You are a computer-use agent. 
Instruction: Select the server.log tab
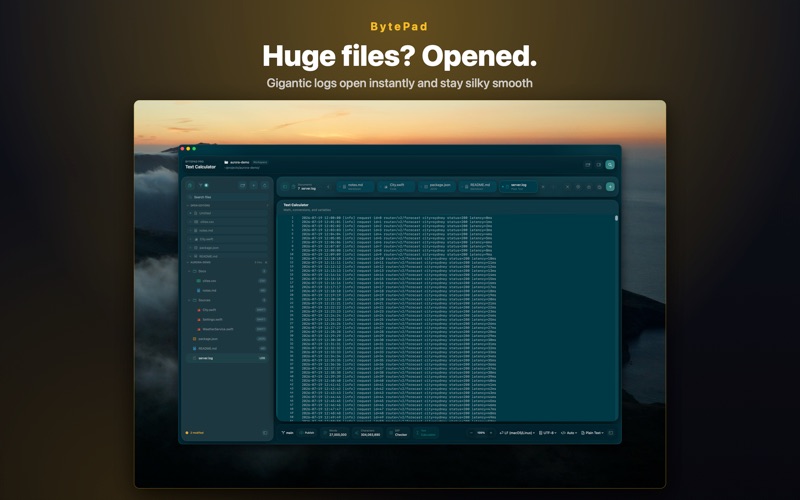[x=518, y=187]
